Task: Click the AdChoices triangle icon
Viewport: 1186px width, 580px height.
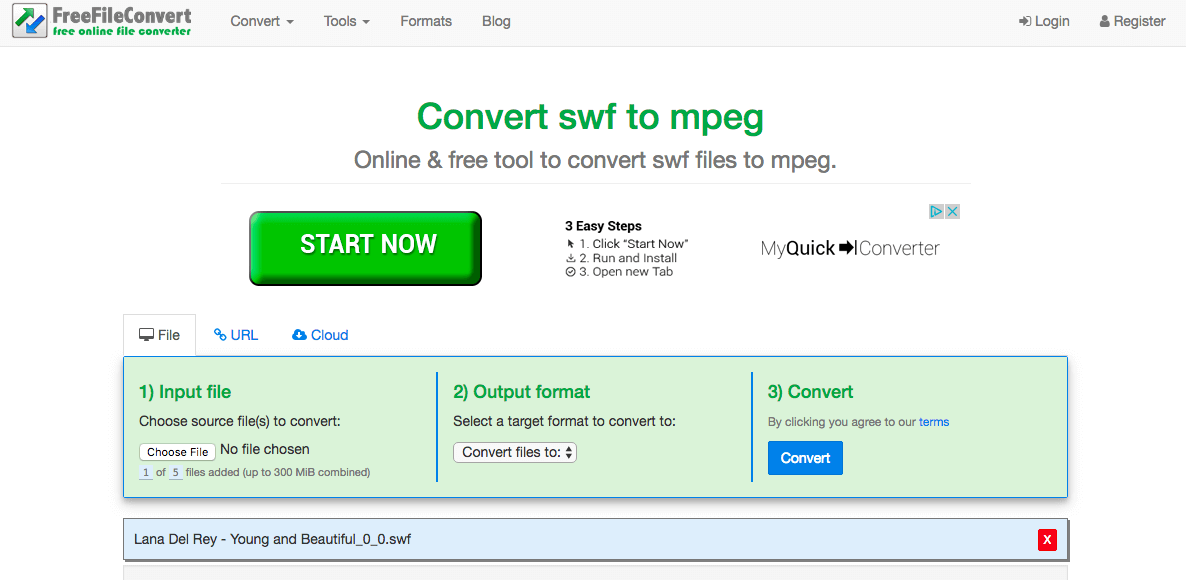Action: (x=937, y=211)
